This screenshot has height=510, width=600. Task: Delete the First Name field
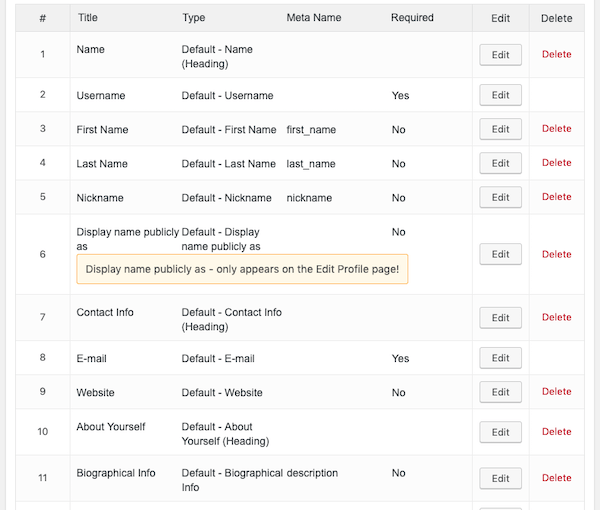pyautogui.click(x=556, y=129)
